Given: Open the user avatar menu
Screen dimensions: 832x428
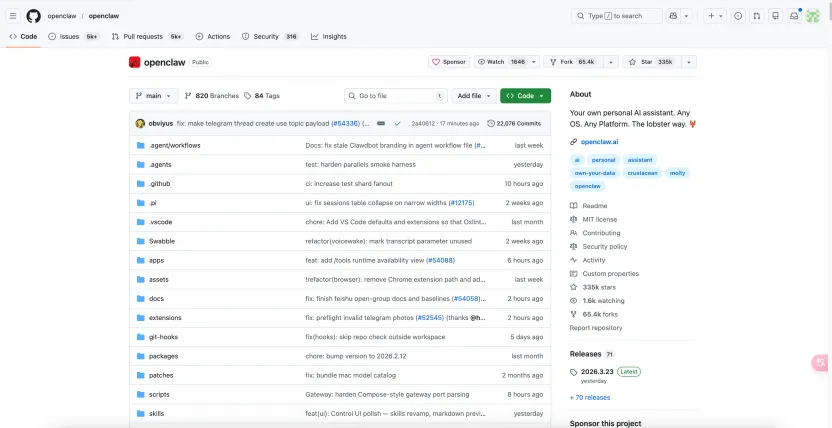Looking at the screenshot, I should coord(813,16).
